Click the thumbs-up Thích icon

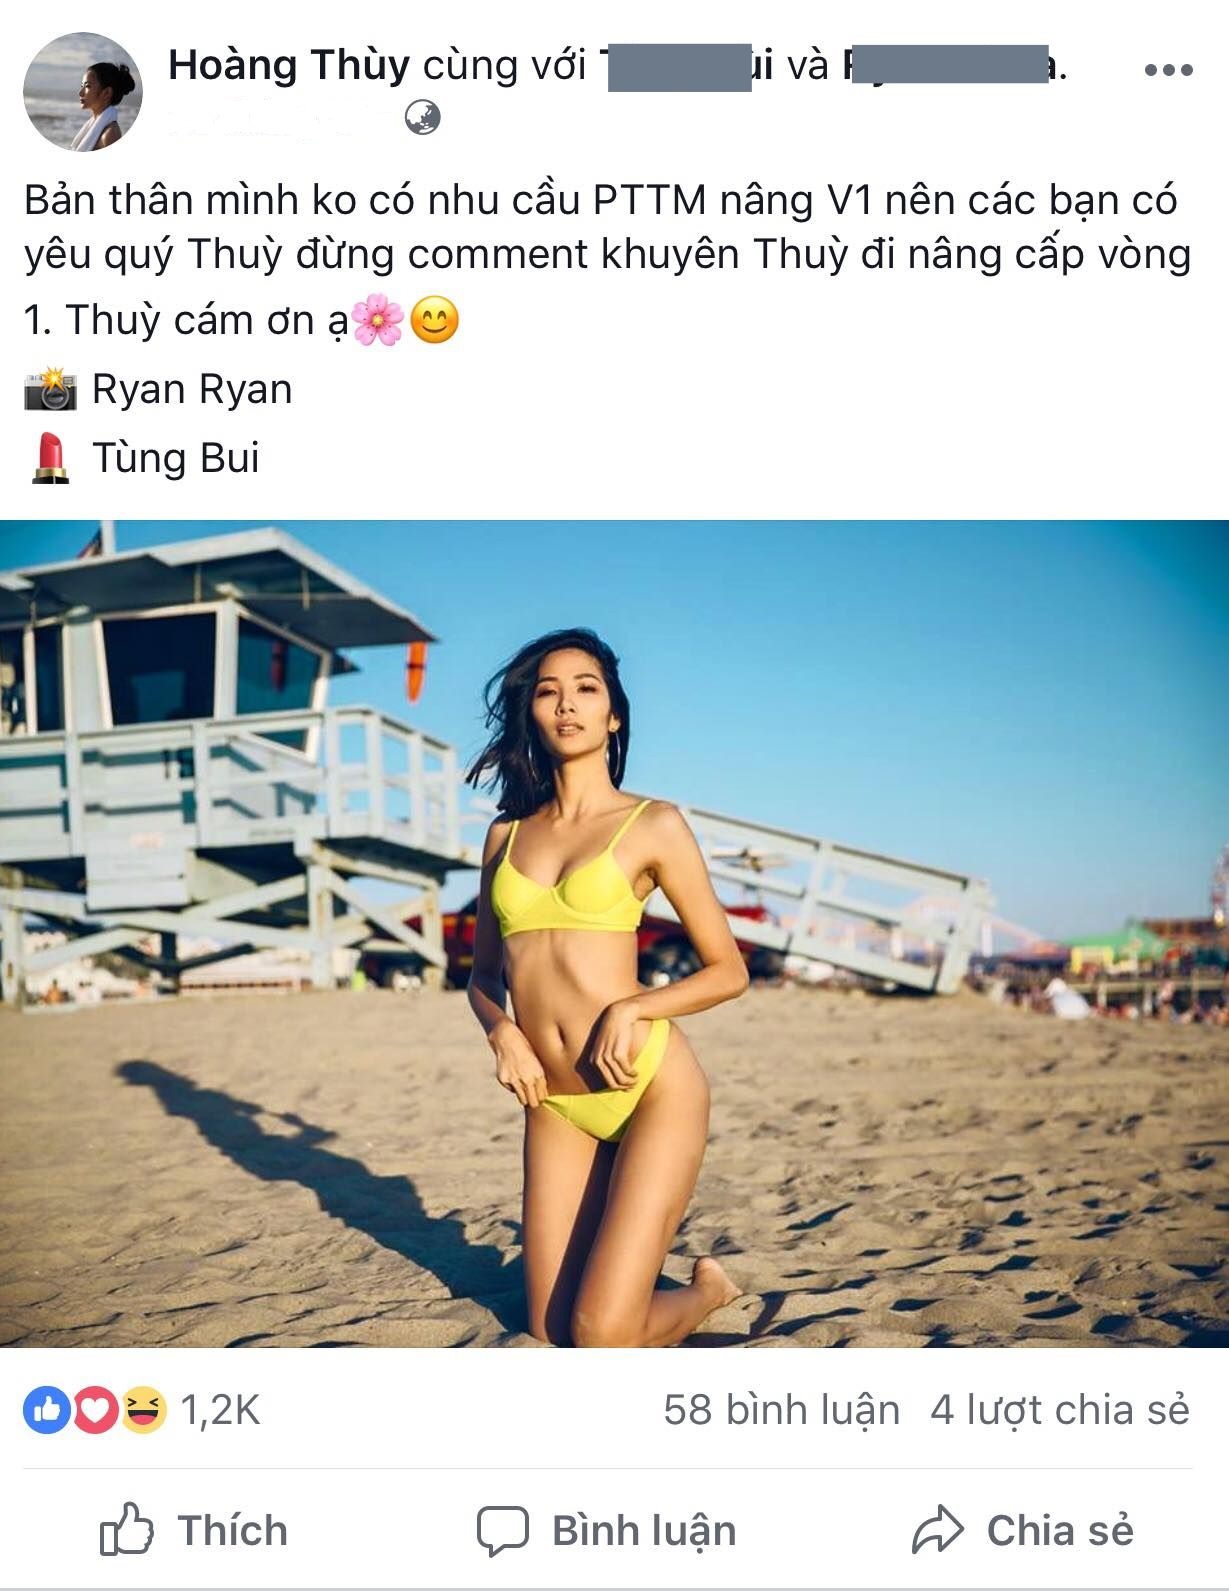point(126,1529)
